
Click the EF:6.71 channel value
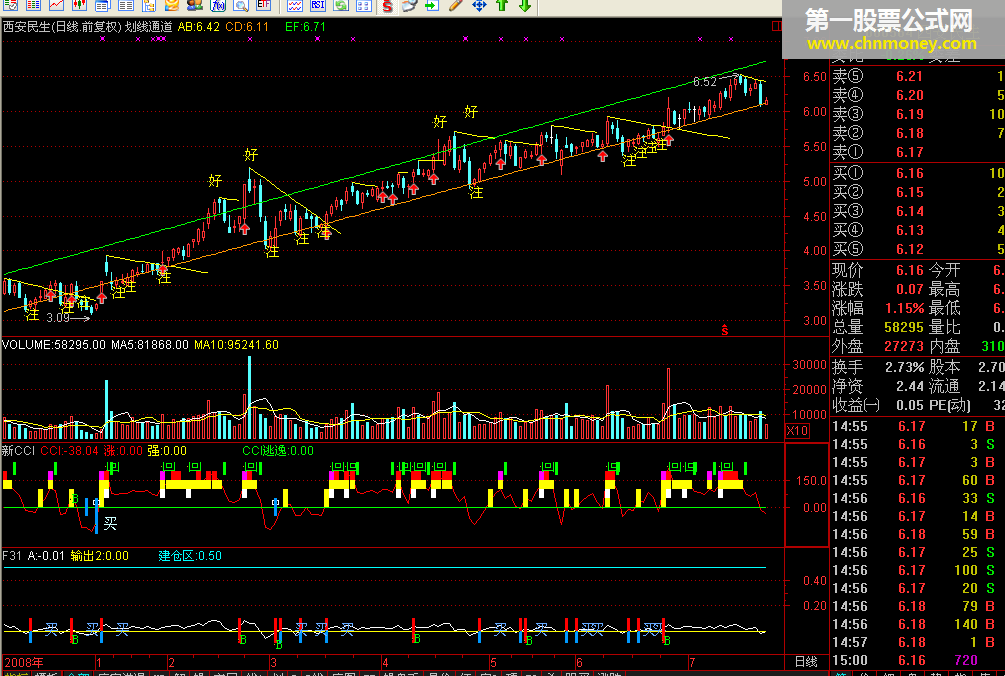305,27
